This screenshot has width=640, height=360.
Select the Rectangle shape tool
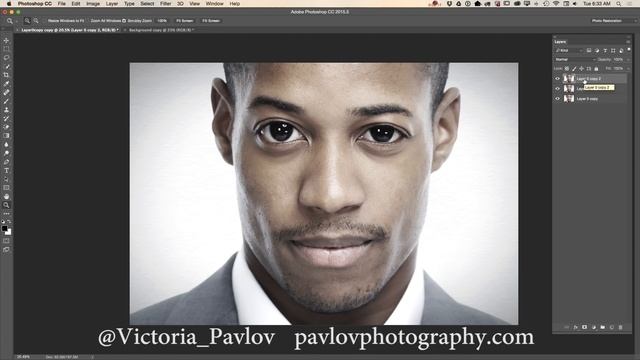6,188
